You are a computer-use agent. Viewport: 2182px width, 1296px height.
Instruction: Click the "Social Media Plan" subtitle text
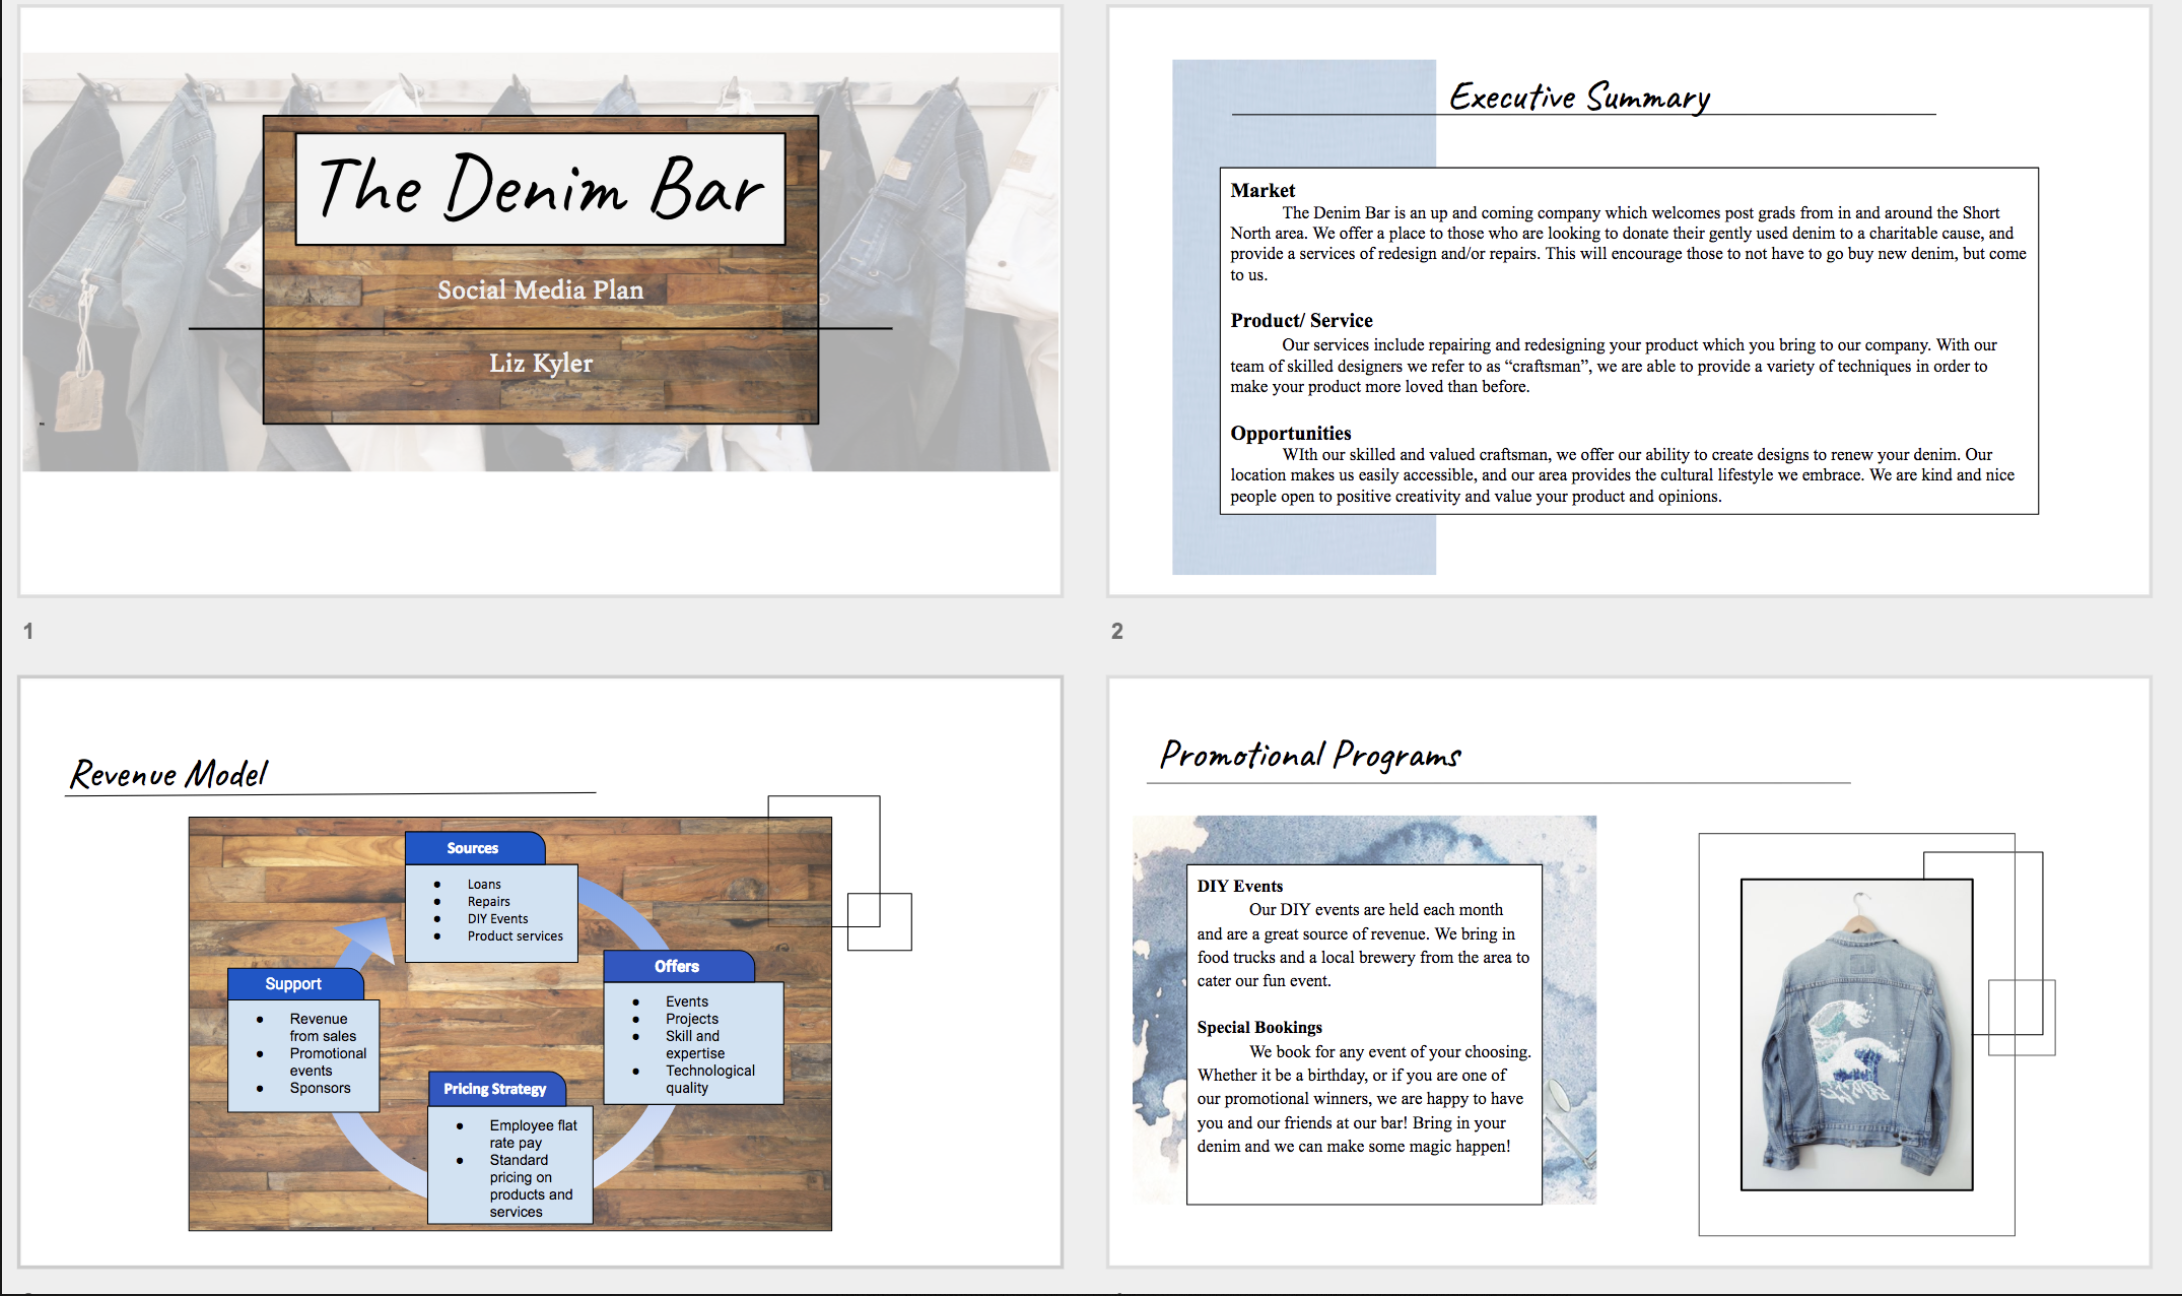pyautogui.click(x=540, y=290)
